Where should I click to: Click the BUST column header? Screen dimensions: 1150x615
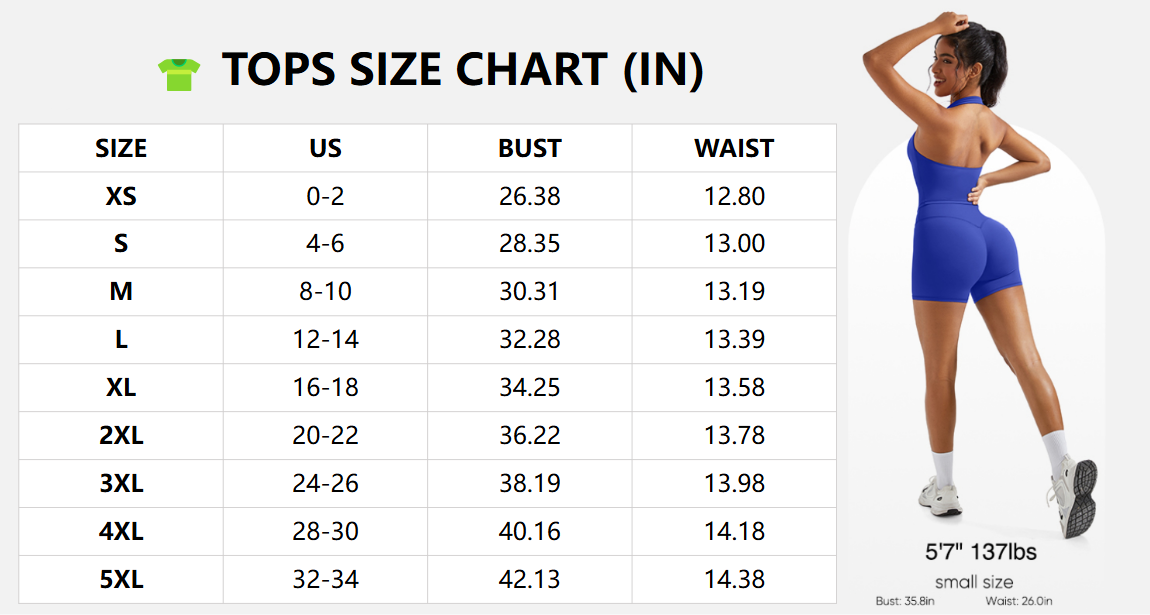point(529,149)
